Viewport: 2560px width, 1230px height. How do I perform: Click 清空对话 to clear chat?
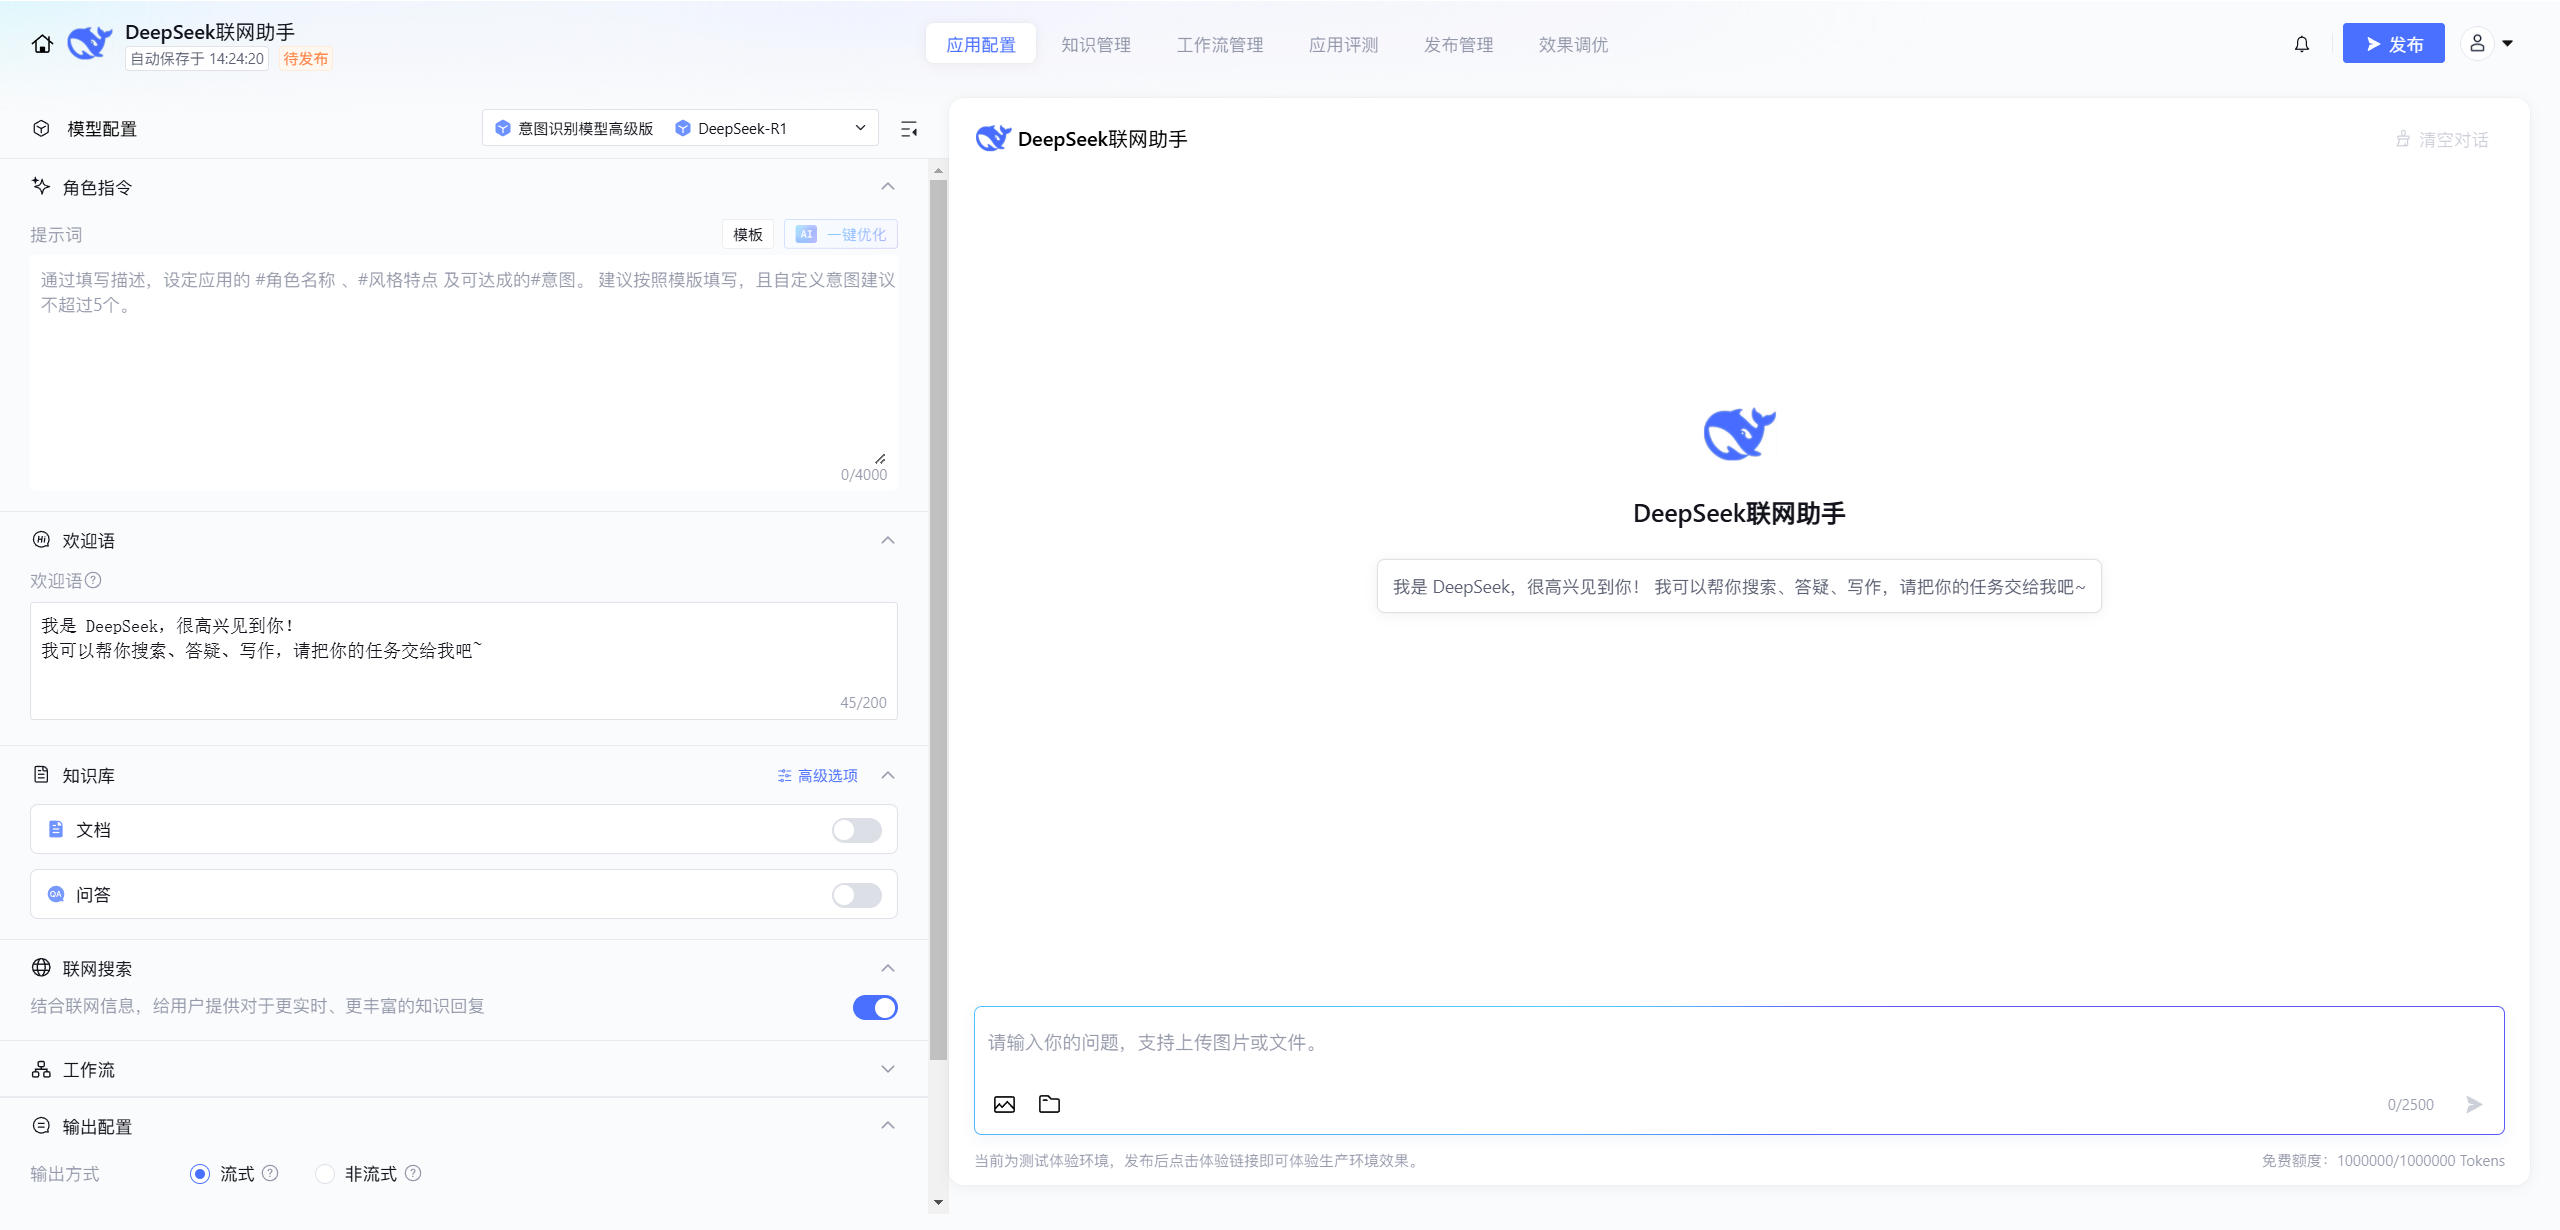(2442, 139)
